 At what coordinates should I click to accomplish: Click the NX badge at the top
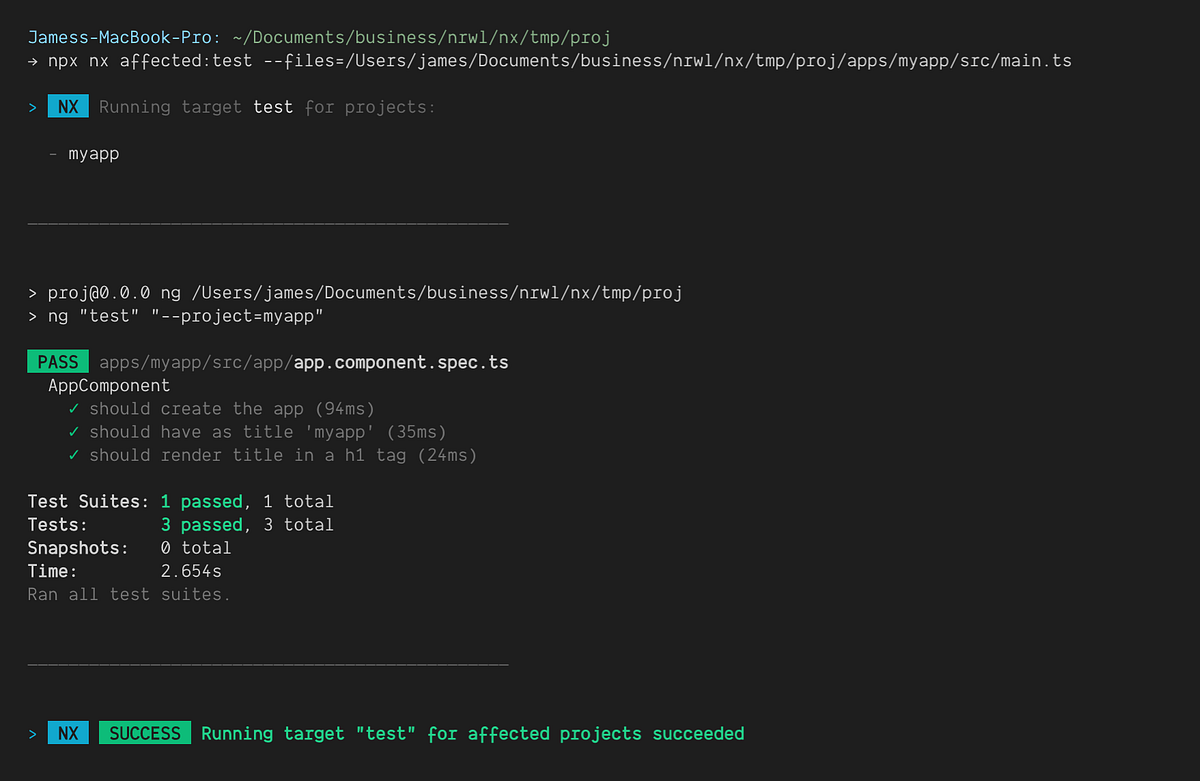(67, 106)
